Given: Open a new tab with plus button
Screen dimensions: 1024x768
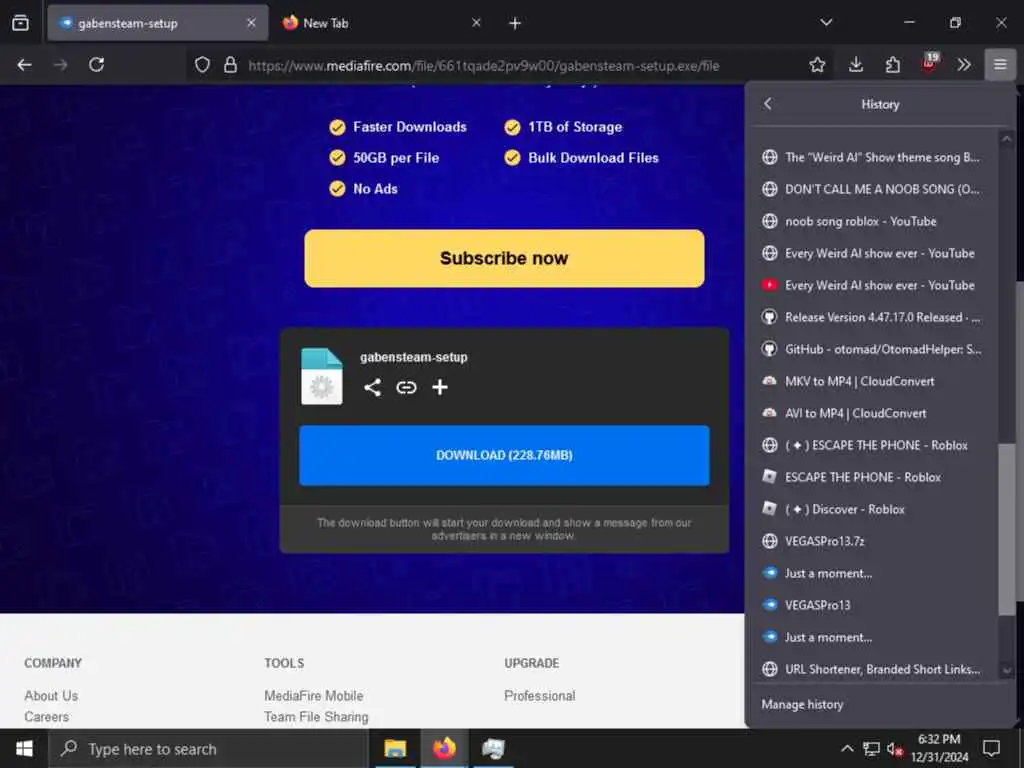Looking at the screenshot, I should coord(515,24).
